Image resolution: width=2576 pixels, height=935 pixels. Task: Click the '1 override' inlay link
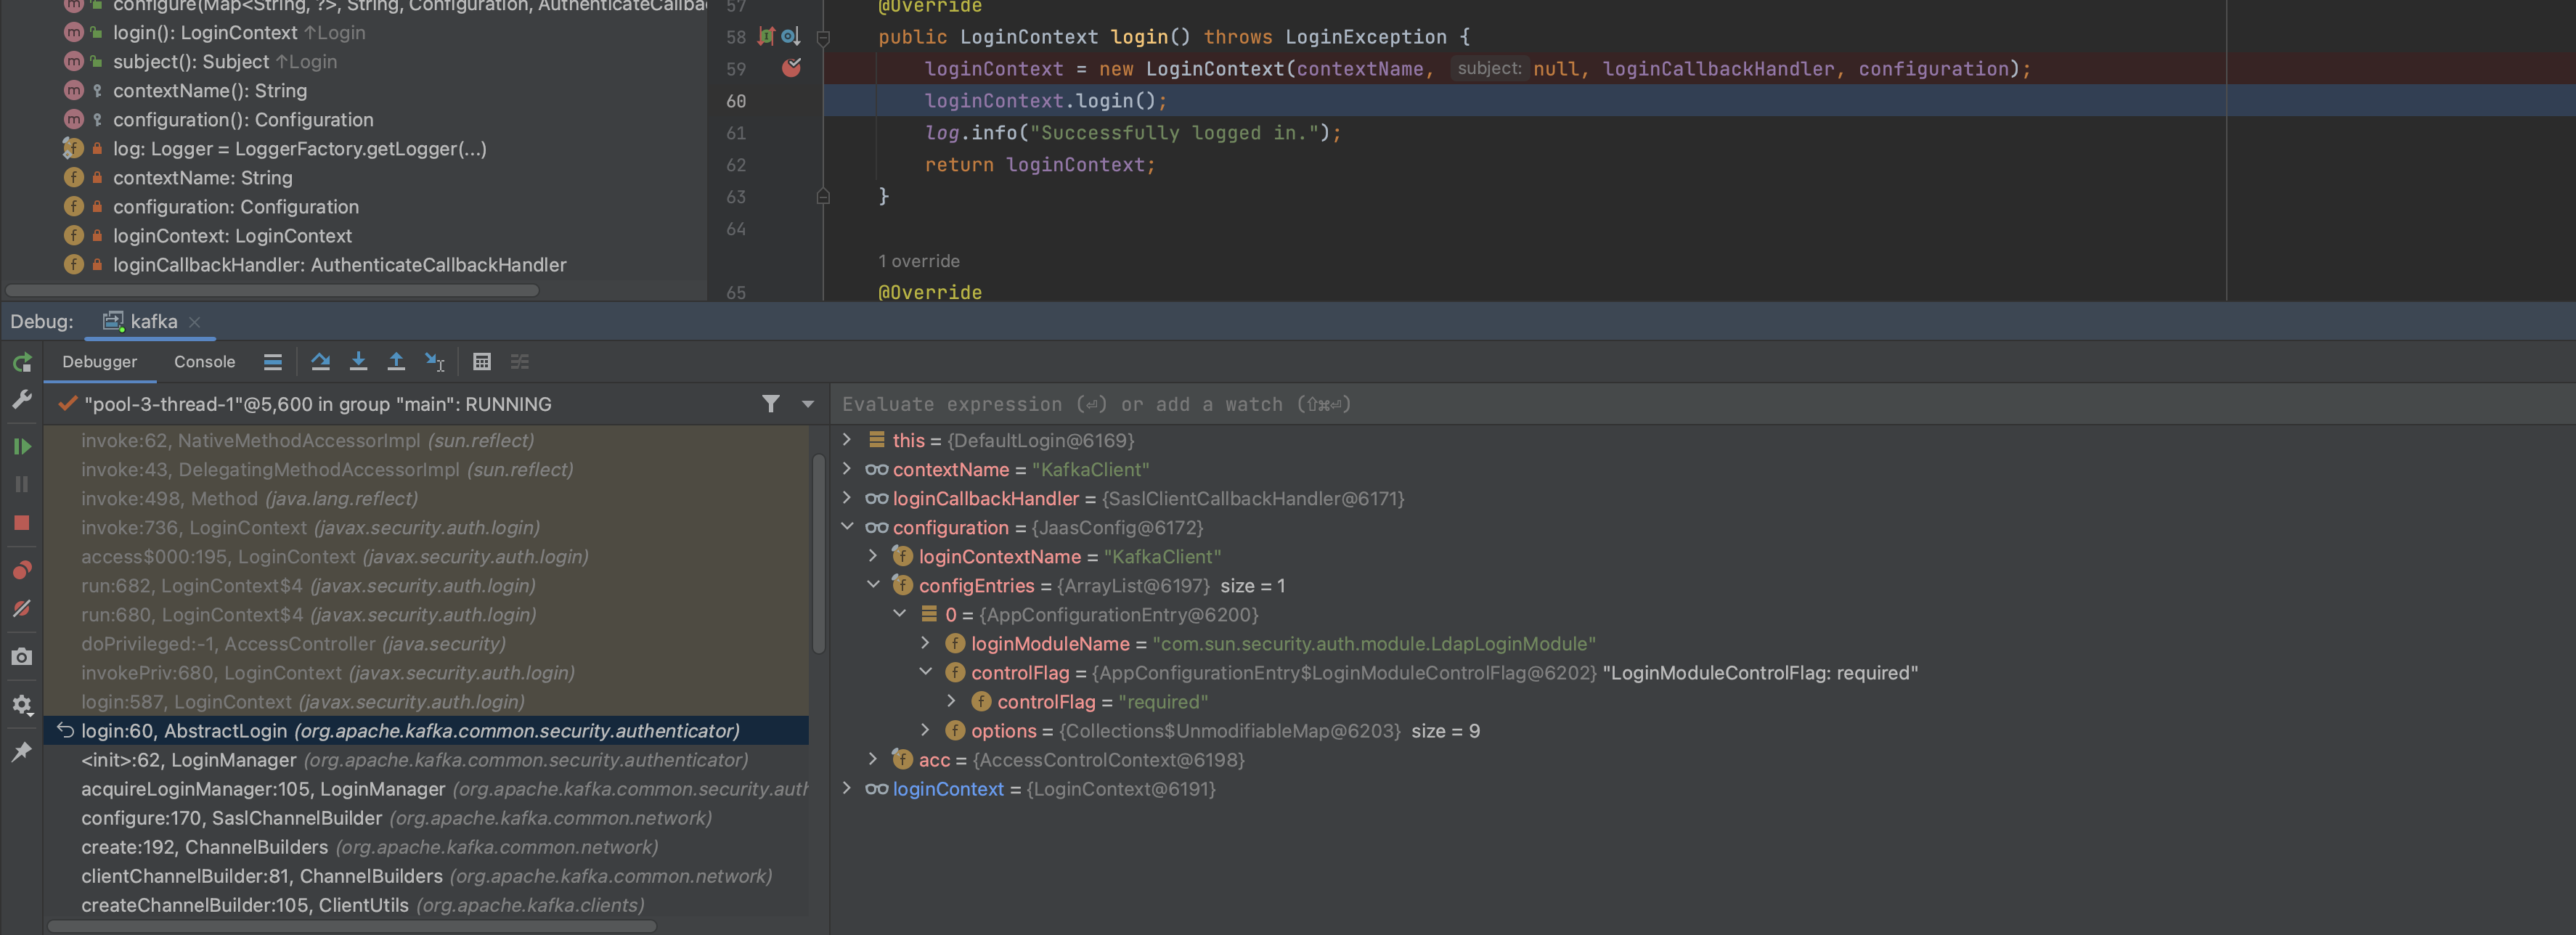click(x=918, y=261)
